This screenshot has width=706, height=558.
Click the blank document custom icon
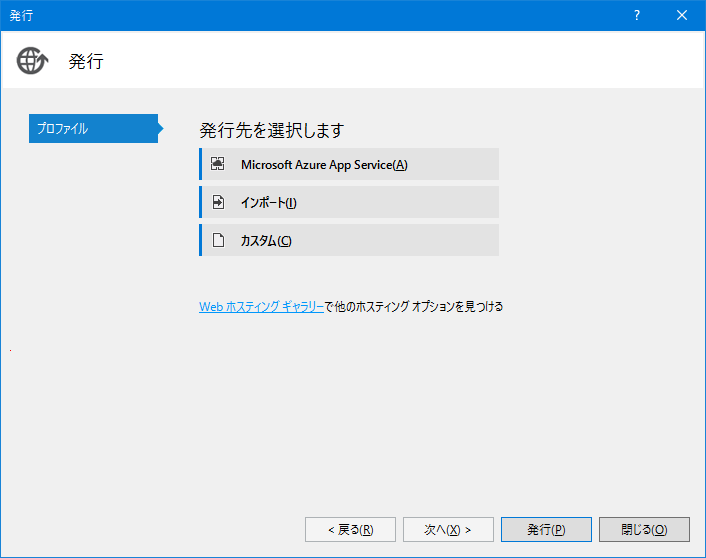coord(218,240)
